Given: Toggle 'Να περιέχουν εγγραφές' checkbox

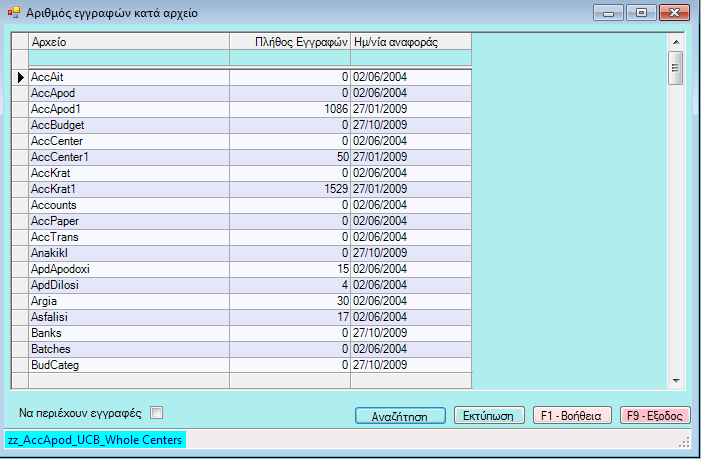Looking at the screenshot, I should [156, 413].
